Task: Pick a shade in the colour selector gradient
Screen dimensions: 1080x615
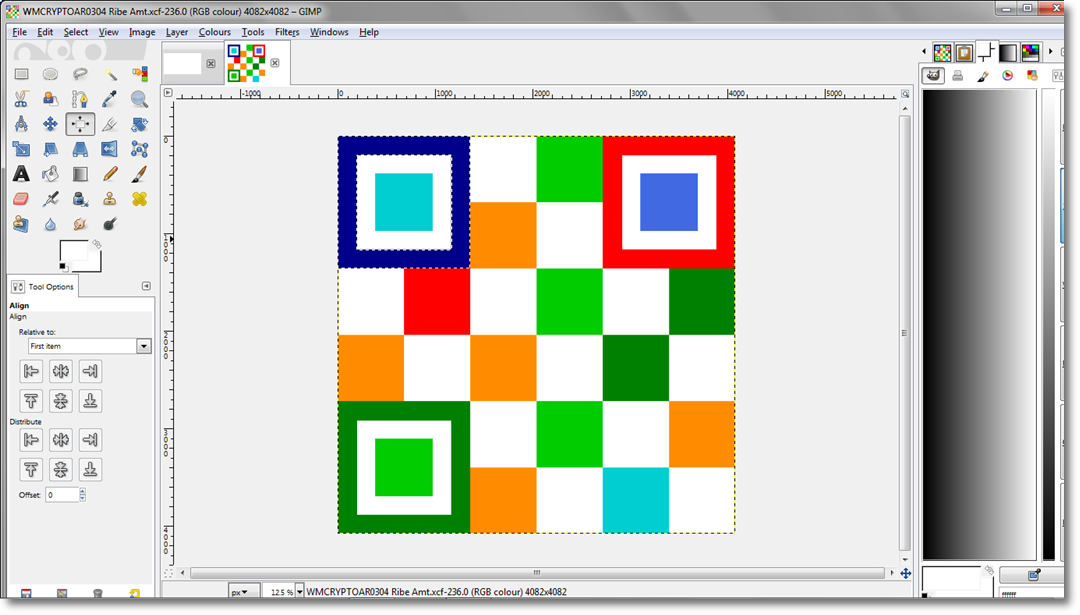Action: (x=979, y=324)
